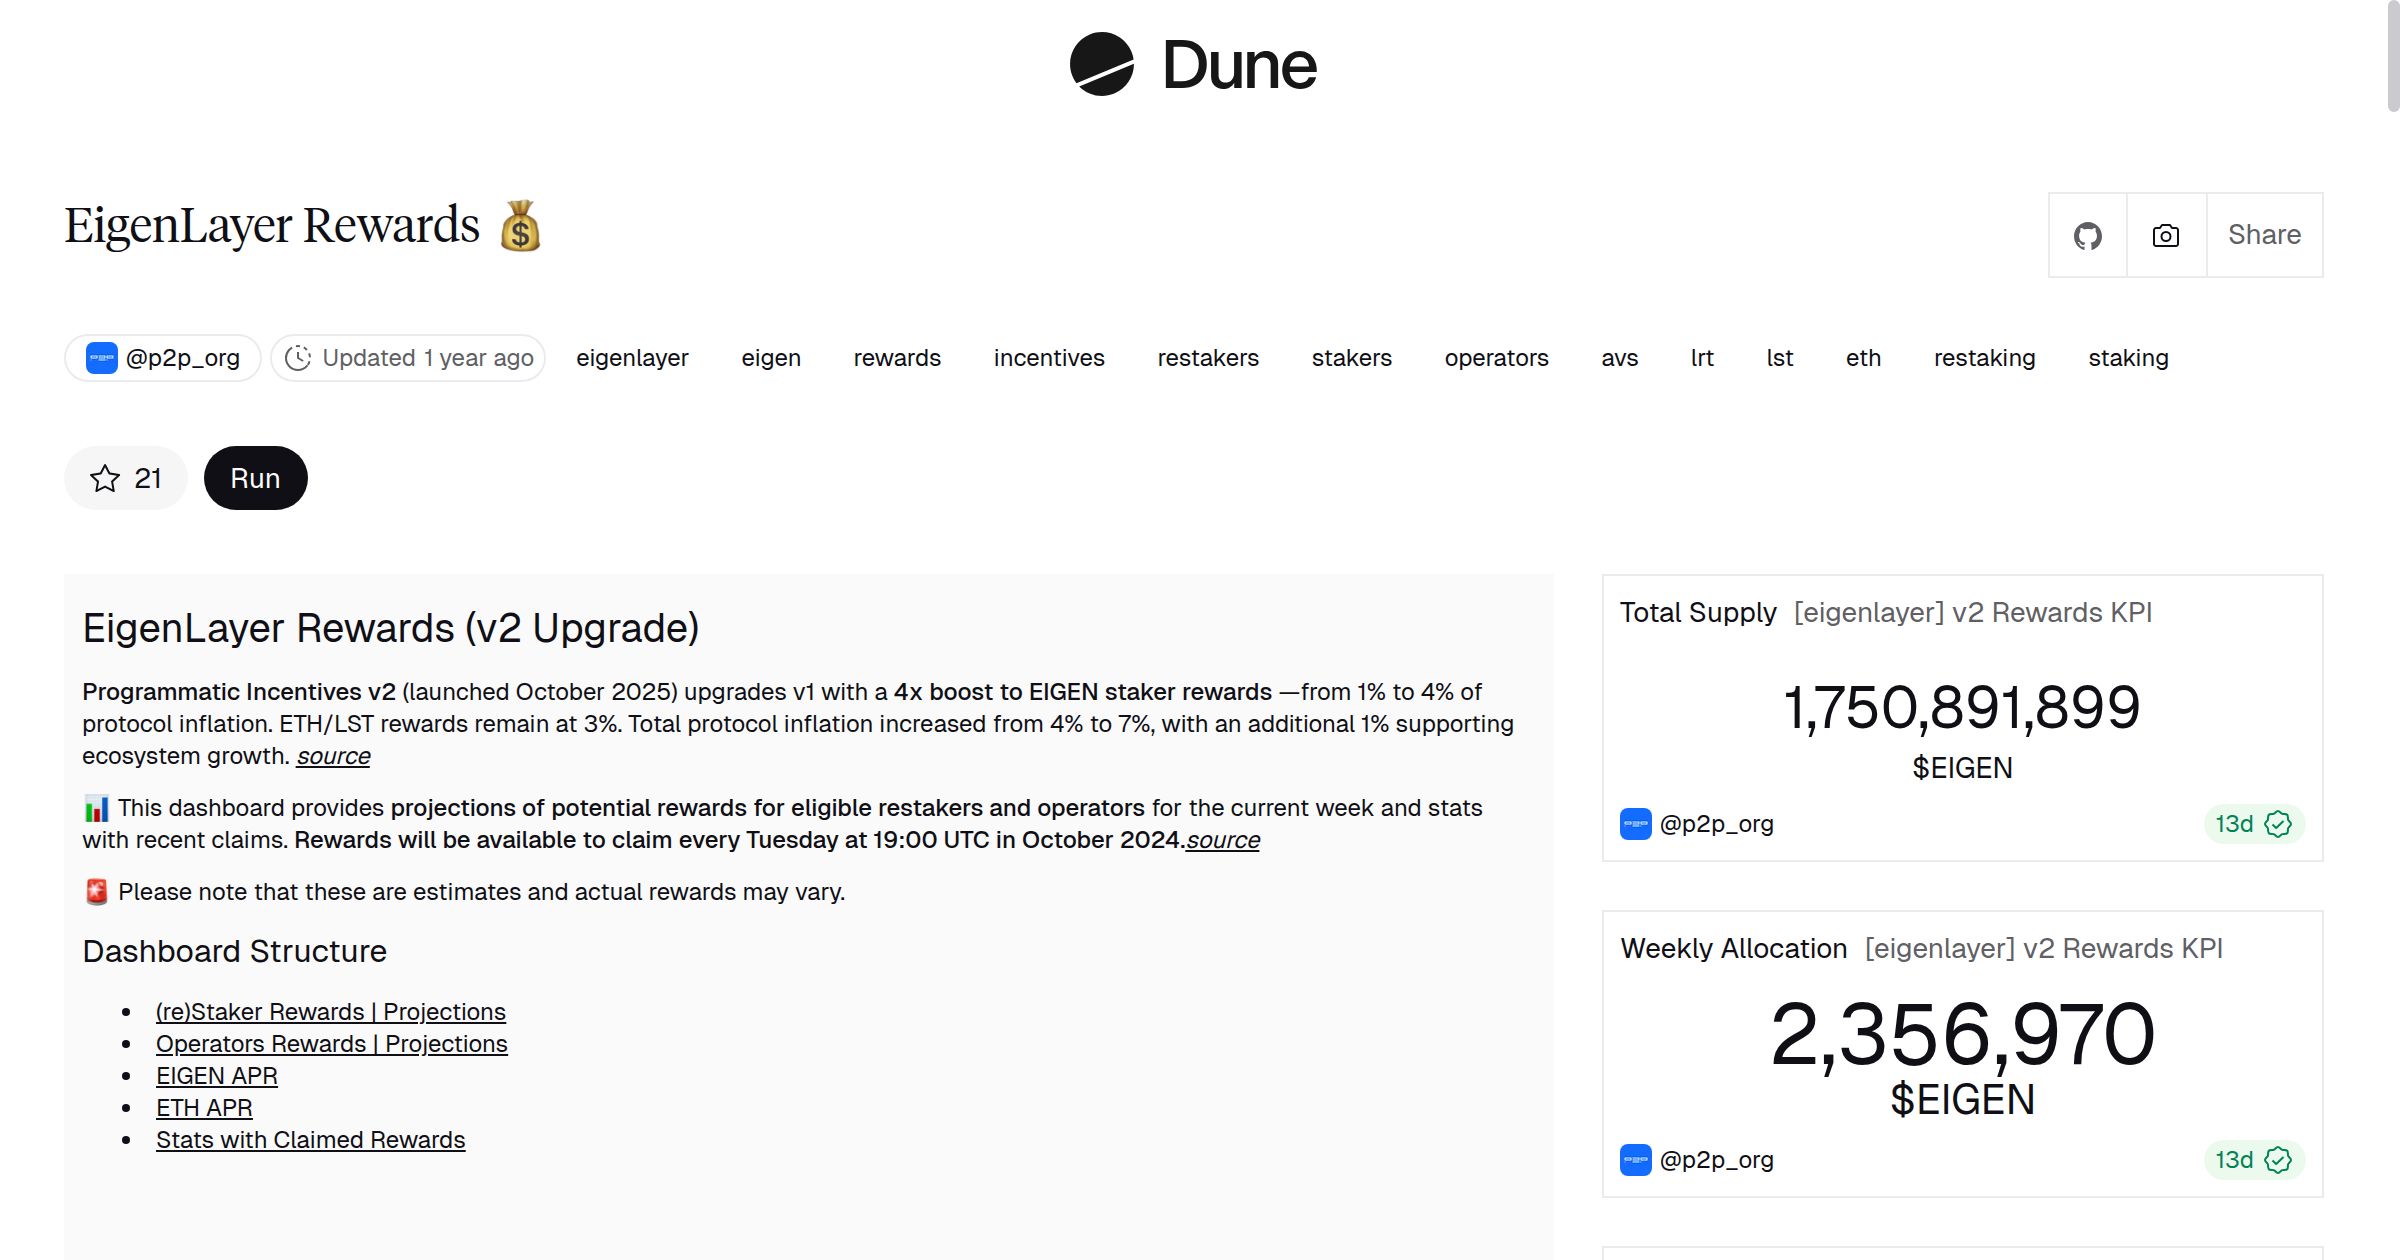Open Stats with Claimed Rewards link

pyautogui.click(x=310, y=1140)
